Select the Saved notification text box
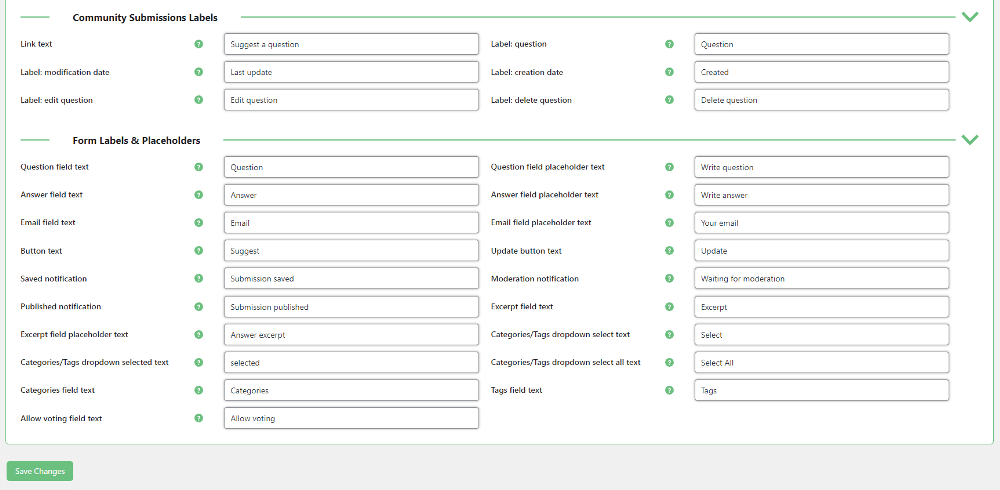Screen dimensions: 1000x490 (x=351, y=279)
